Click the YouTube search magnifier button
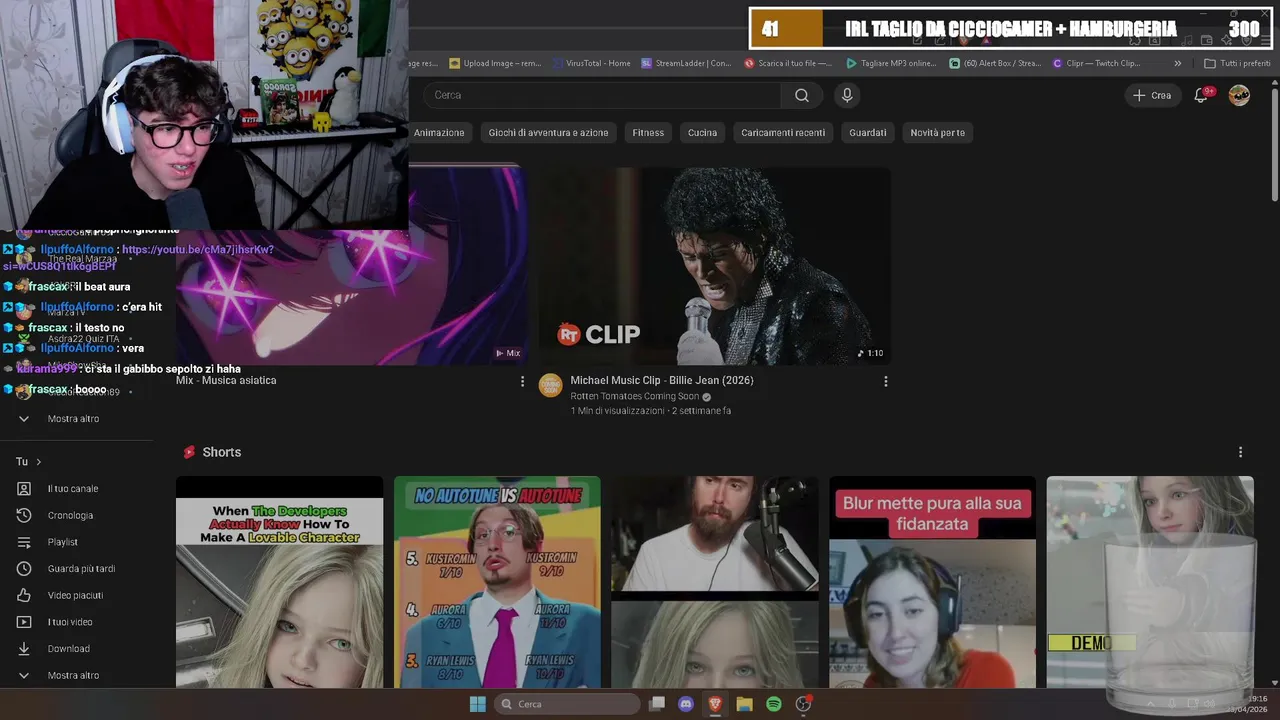Viewport: 1280px width, 720px height. pos(802,95)
